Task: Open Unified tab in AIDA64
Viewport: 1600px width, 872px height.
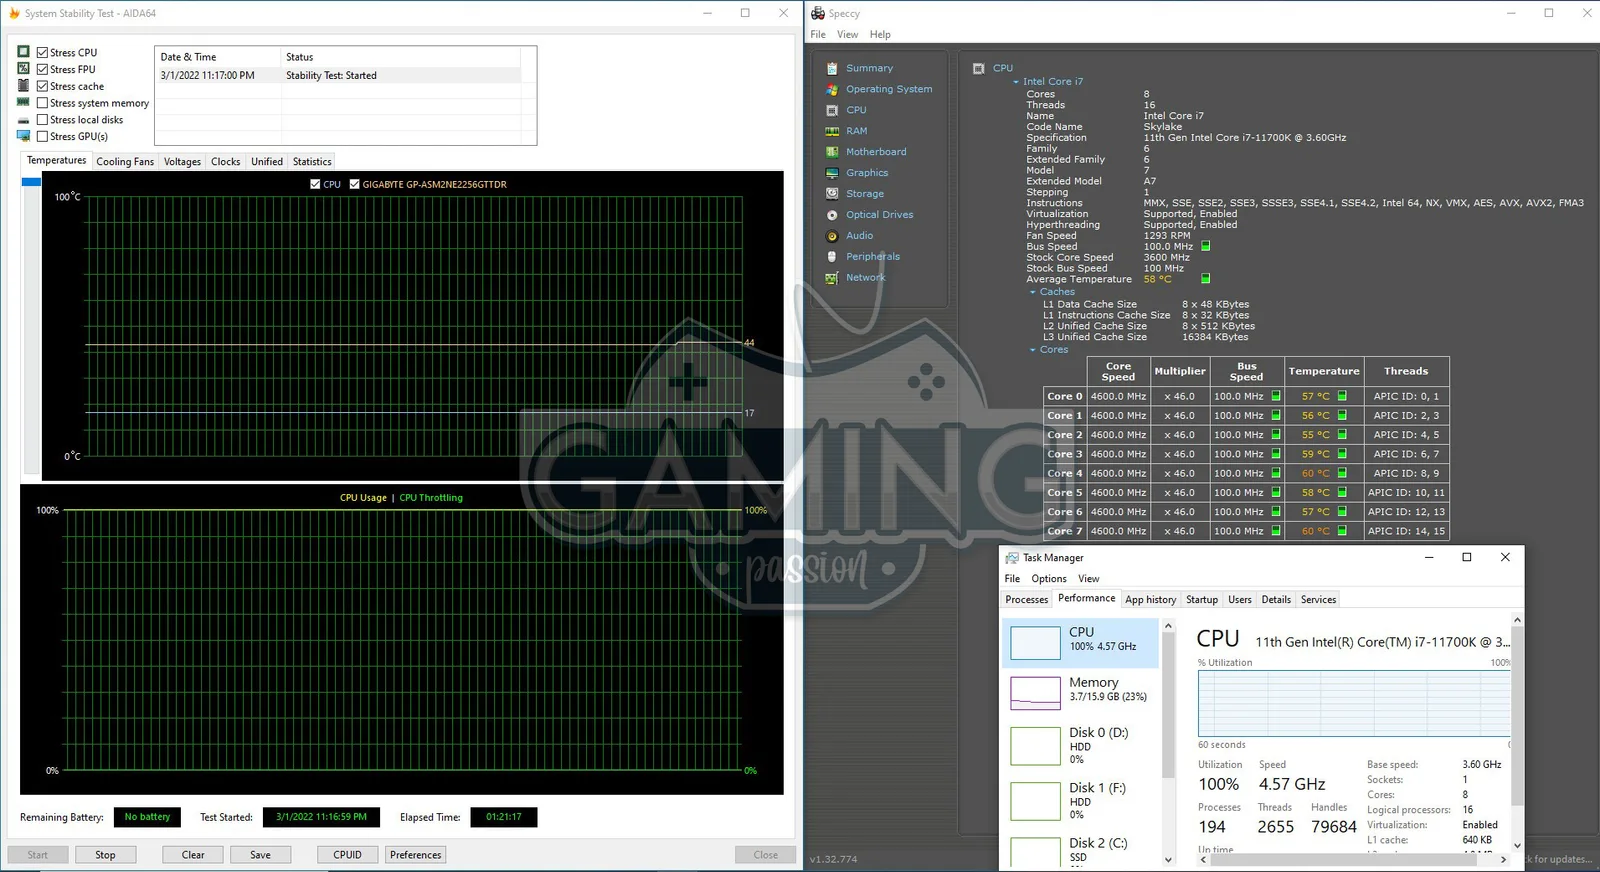Action: [x=267, y=162]
